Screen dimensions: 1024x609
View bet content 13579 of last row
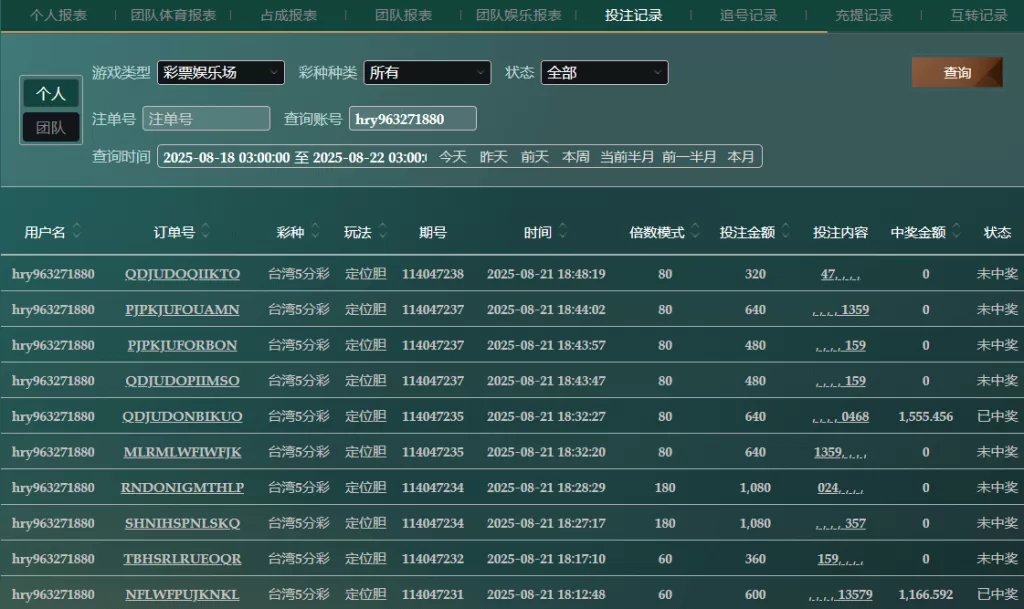pos(840,595)
